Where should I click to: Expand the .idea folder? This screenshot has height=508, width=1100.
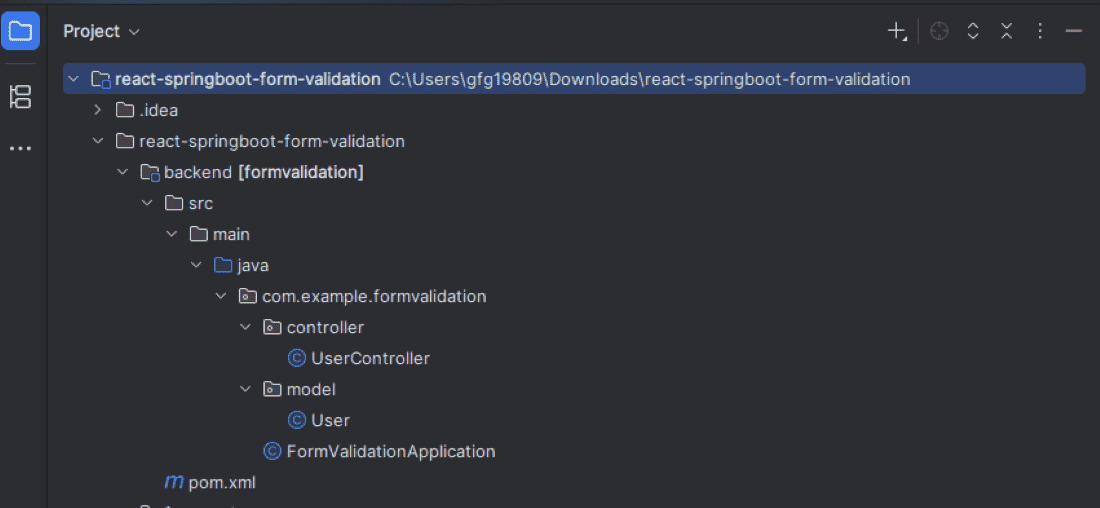(98, 110)
